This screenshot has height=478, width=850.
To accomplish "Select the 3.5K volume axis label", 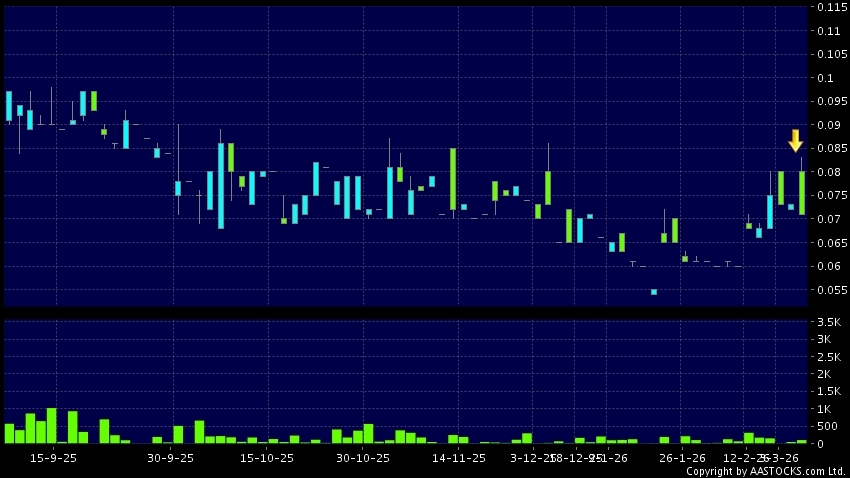I will coord(829,323).
